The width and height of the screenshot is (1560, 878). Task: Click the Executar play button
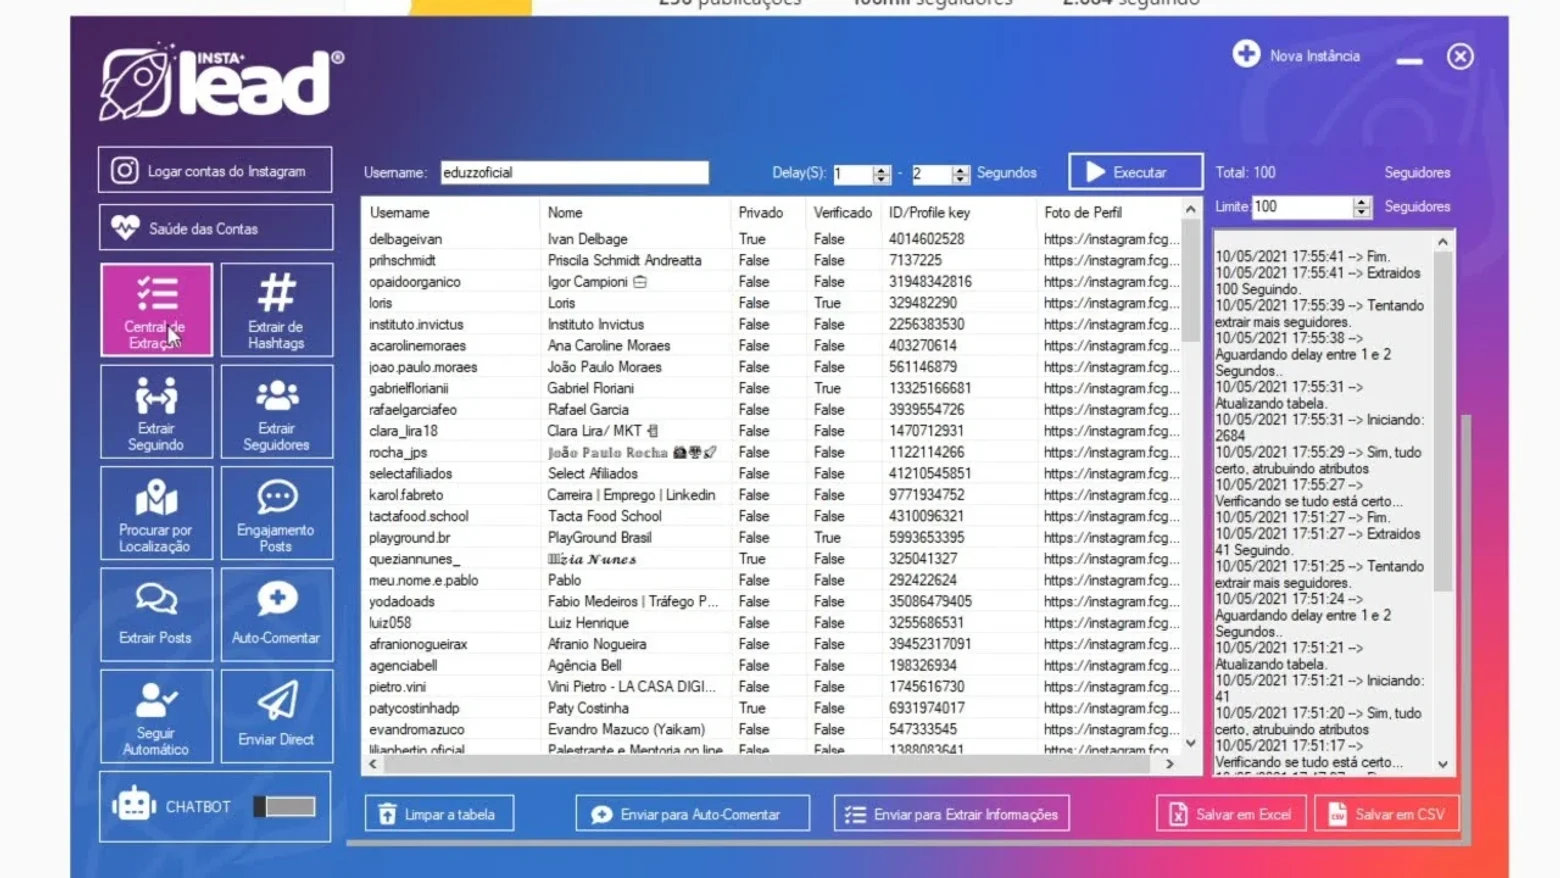pos(1135,172)
